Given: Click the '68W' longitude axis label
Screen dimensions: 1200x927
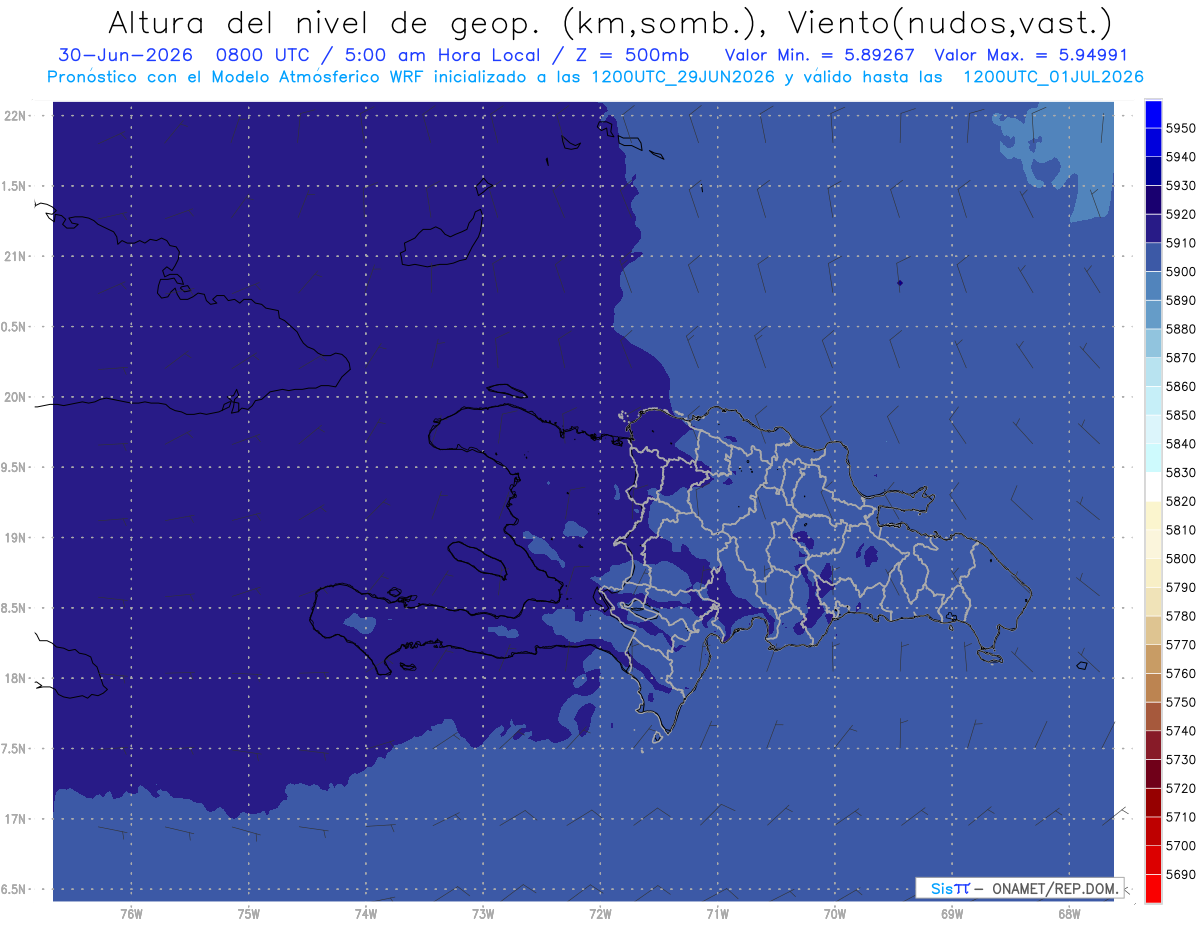Looking at the screenshot, I should pyautogui.click(x=1068, y=914).
